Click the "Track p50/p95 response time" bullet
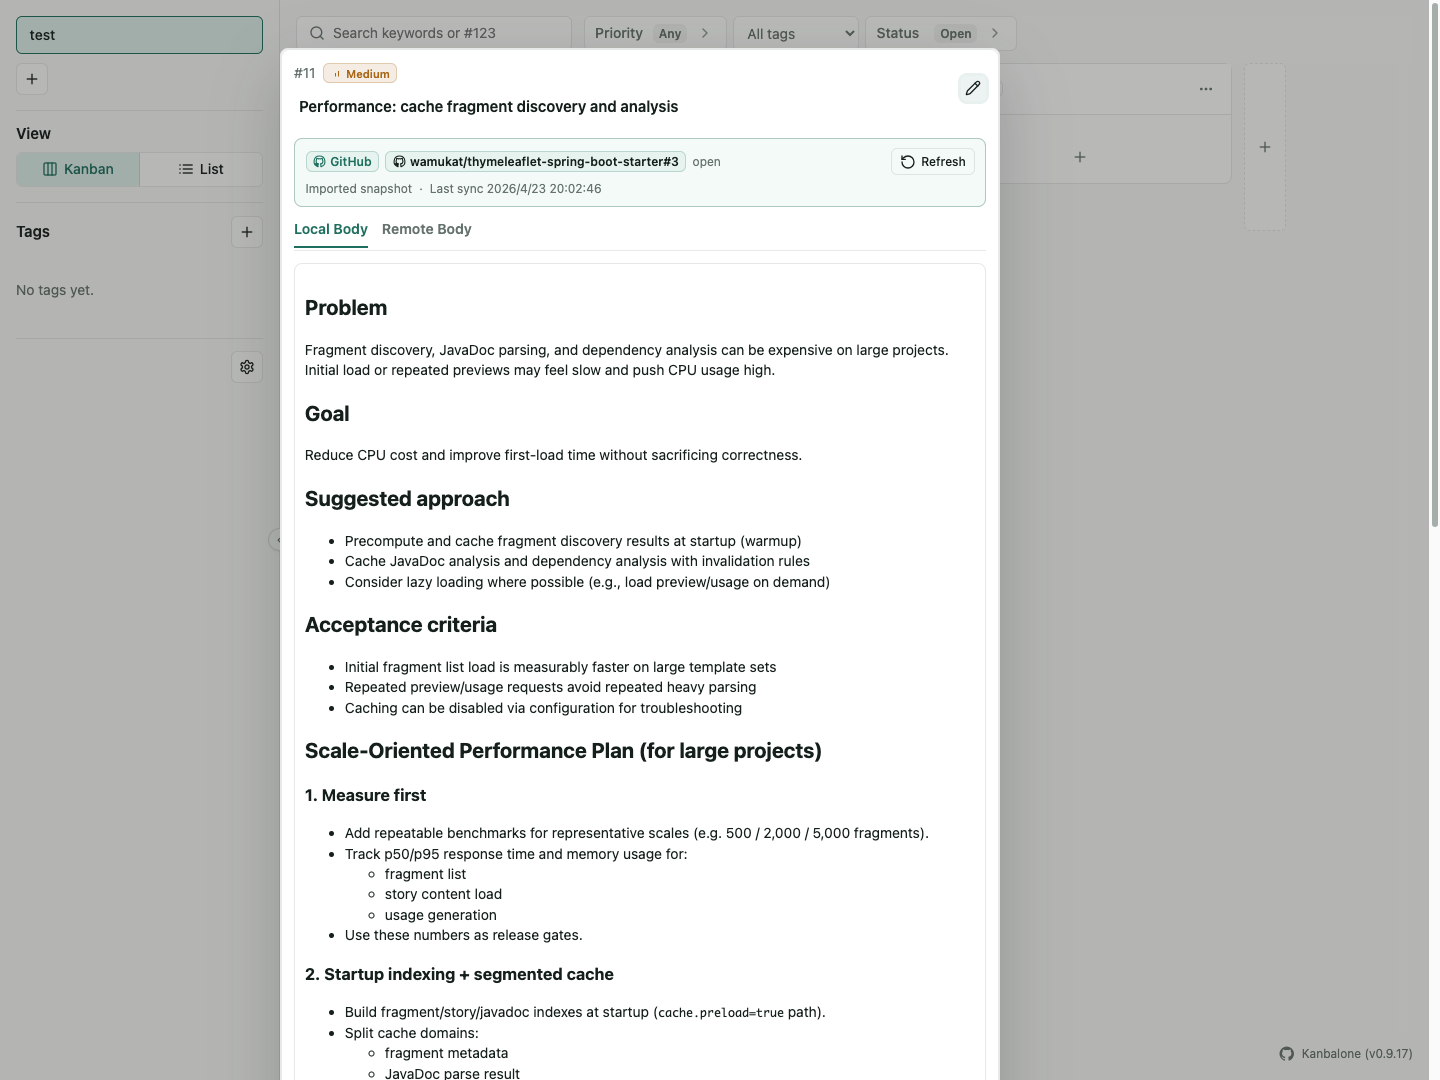The height and width of the screenshot is (1080, 1440). (x=516, y=855)
